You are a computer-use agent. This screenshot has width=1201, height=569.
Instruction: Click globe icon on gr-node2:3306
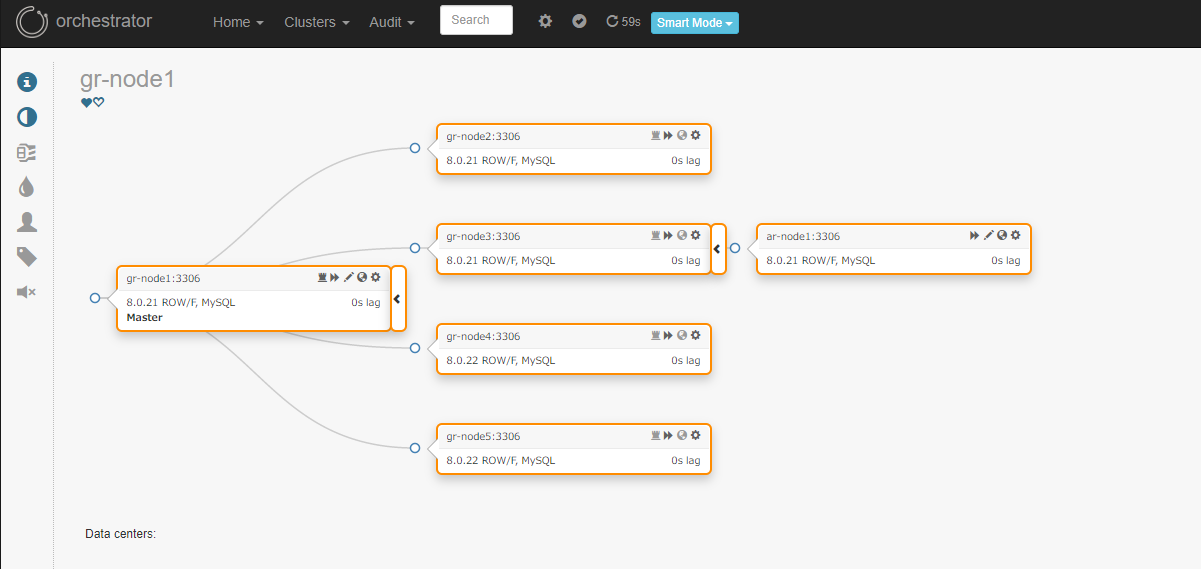(682, 135)
